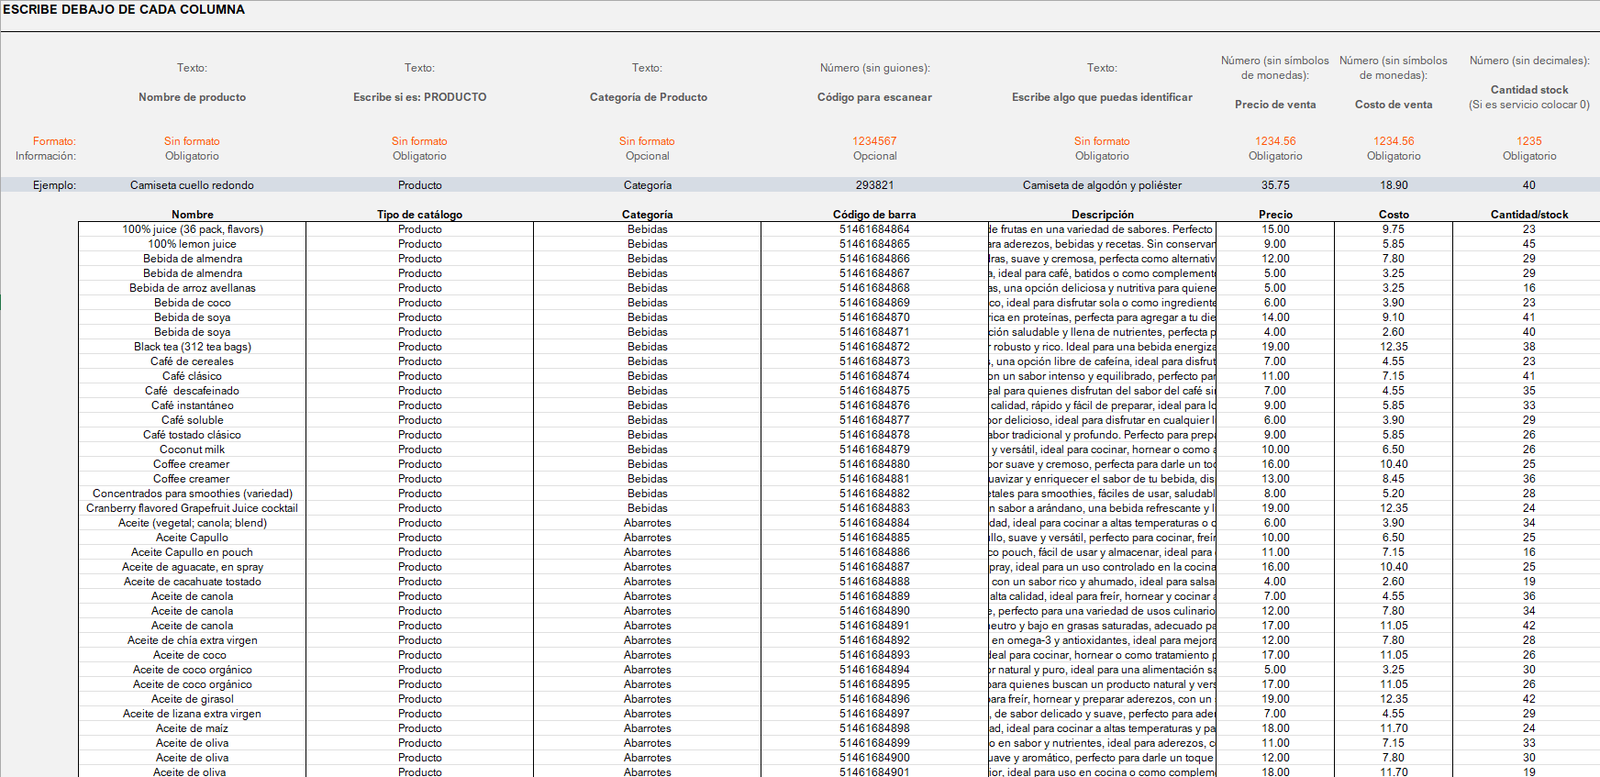The height and width of the screenshot is (777, 1600).
Task: Select 'Aceite de aguacate, en spray' cell
Action: pos(192,567)
